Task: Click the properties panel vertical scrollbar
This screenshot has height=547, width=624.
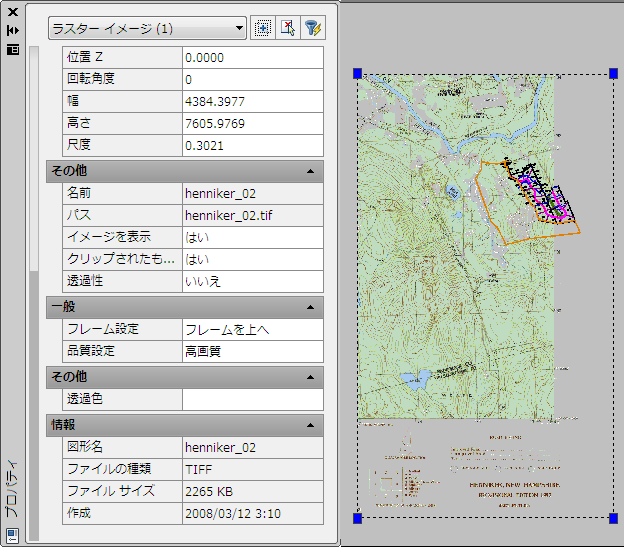Action: click(x=34, y=294)
